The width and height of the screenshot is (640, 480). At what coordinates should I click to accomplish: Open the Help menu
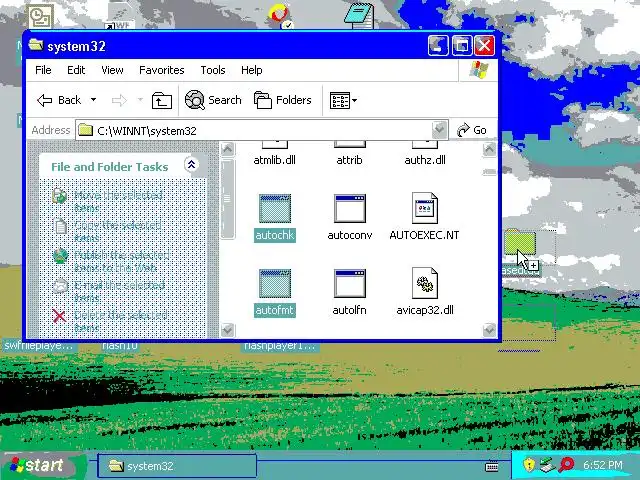point(251,70)
